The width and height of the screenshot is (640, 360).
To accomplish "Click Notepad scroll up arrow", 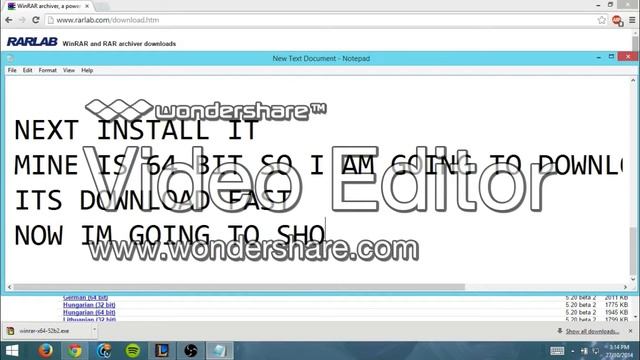I will point(633,80).
